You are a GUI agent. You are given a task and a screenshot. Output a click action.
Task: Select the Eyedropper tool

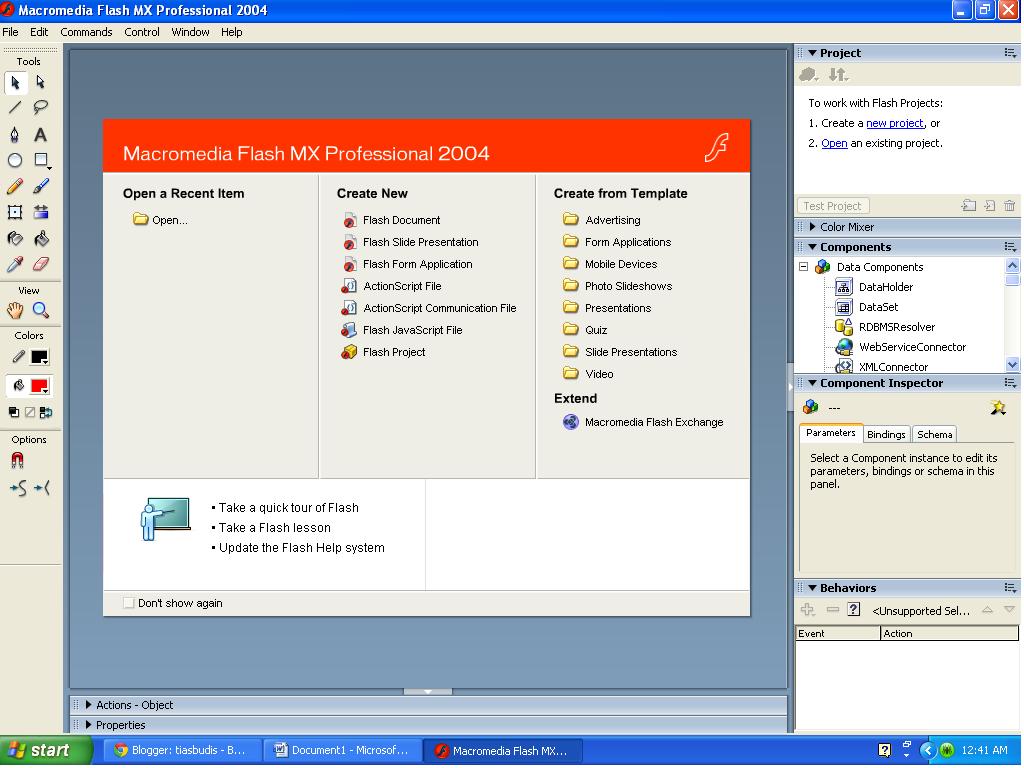point(15,264)
